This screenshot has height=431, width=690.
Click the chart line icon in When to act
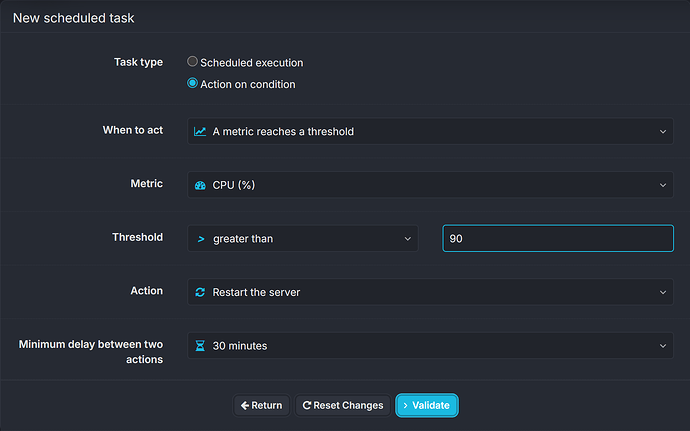(200, 131)
